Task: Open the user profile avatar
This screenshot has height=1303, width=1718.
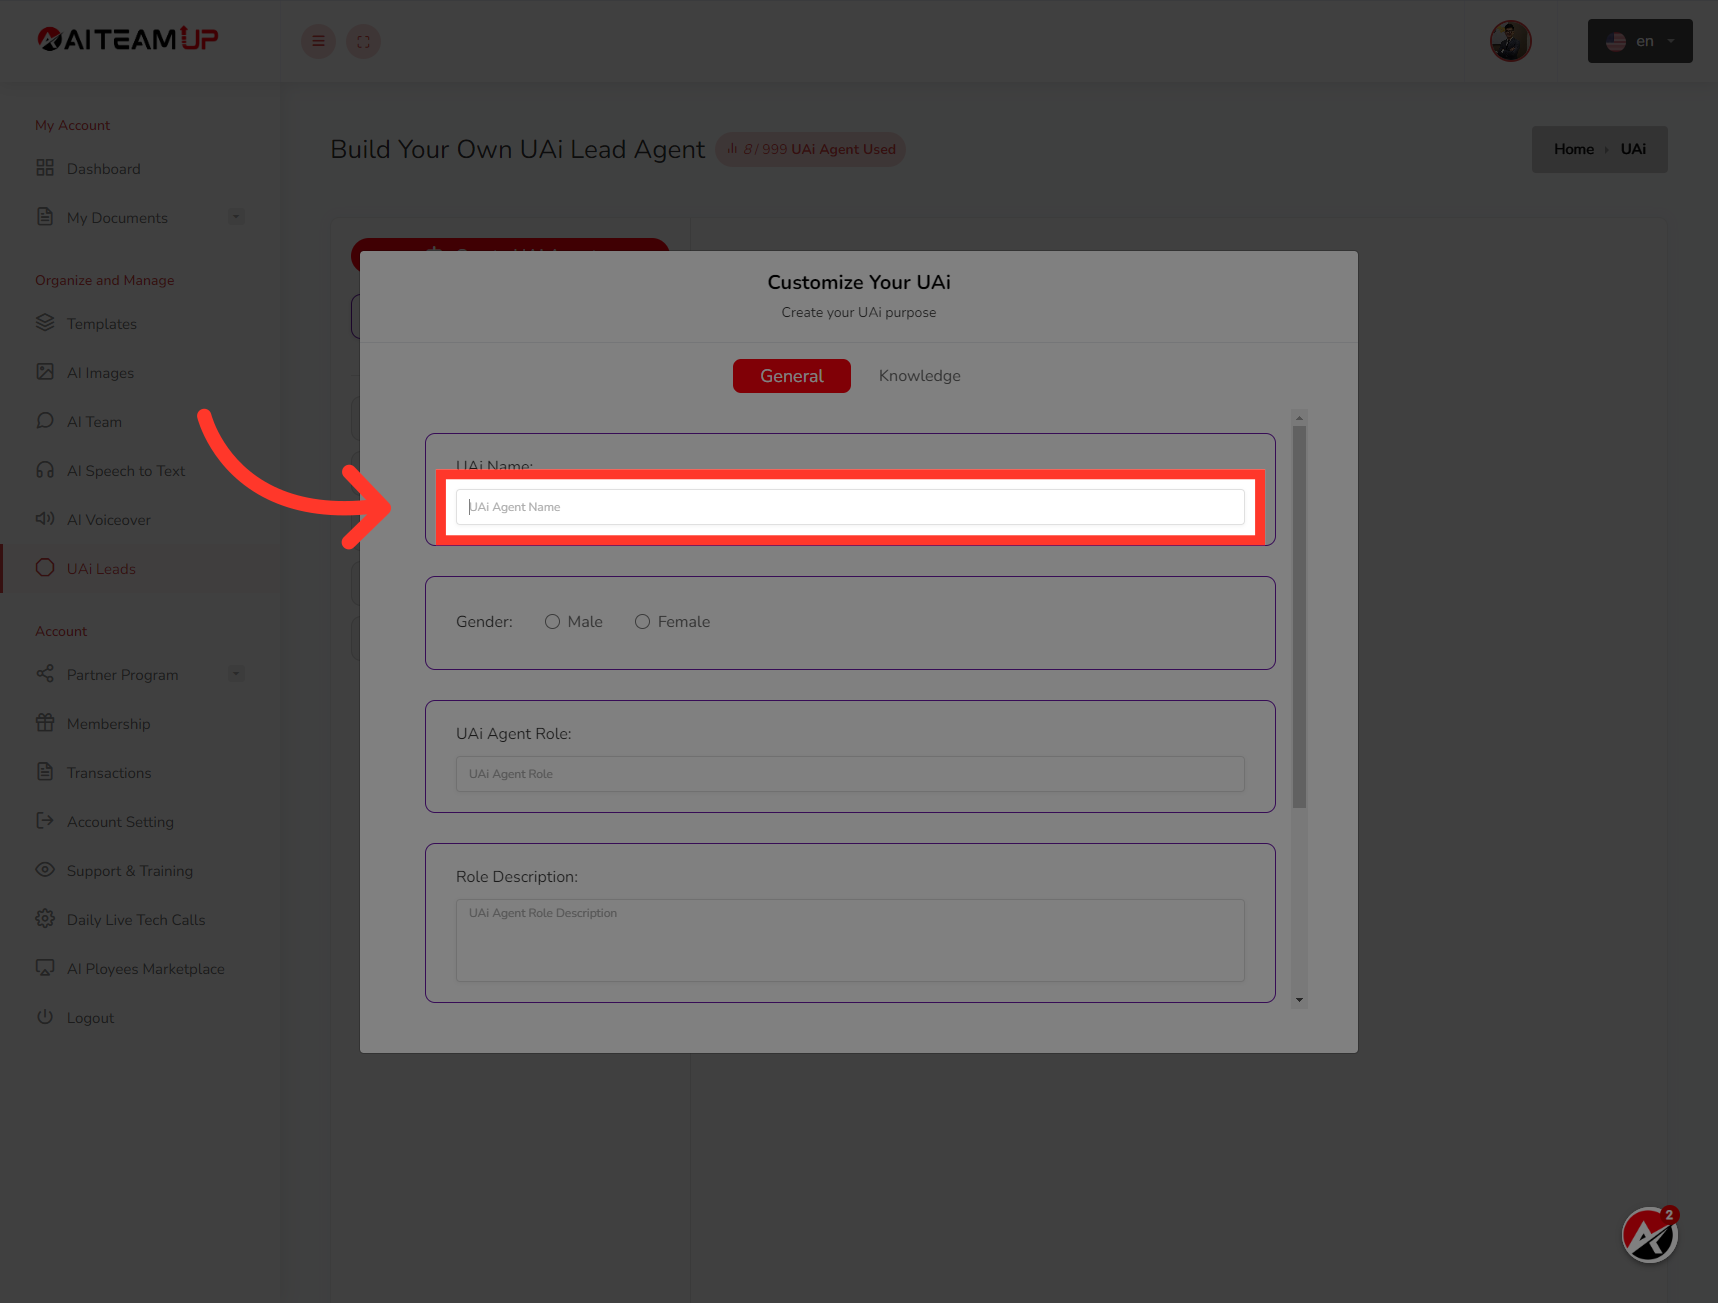Action: [x=1510, y=41]
